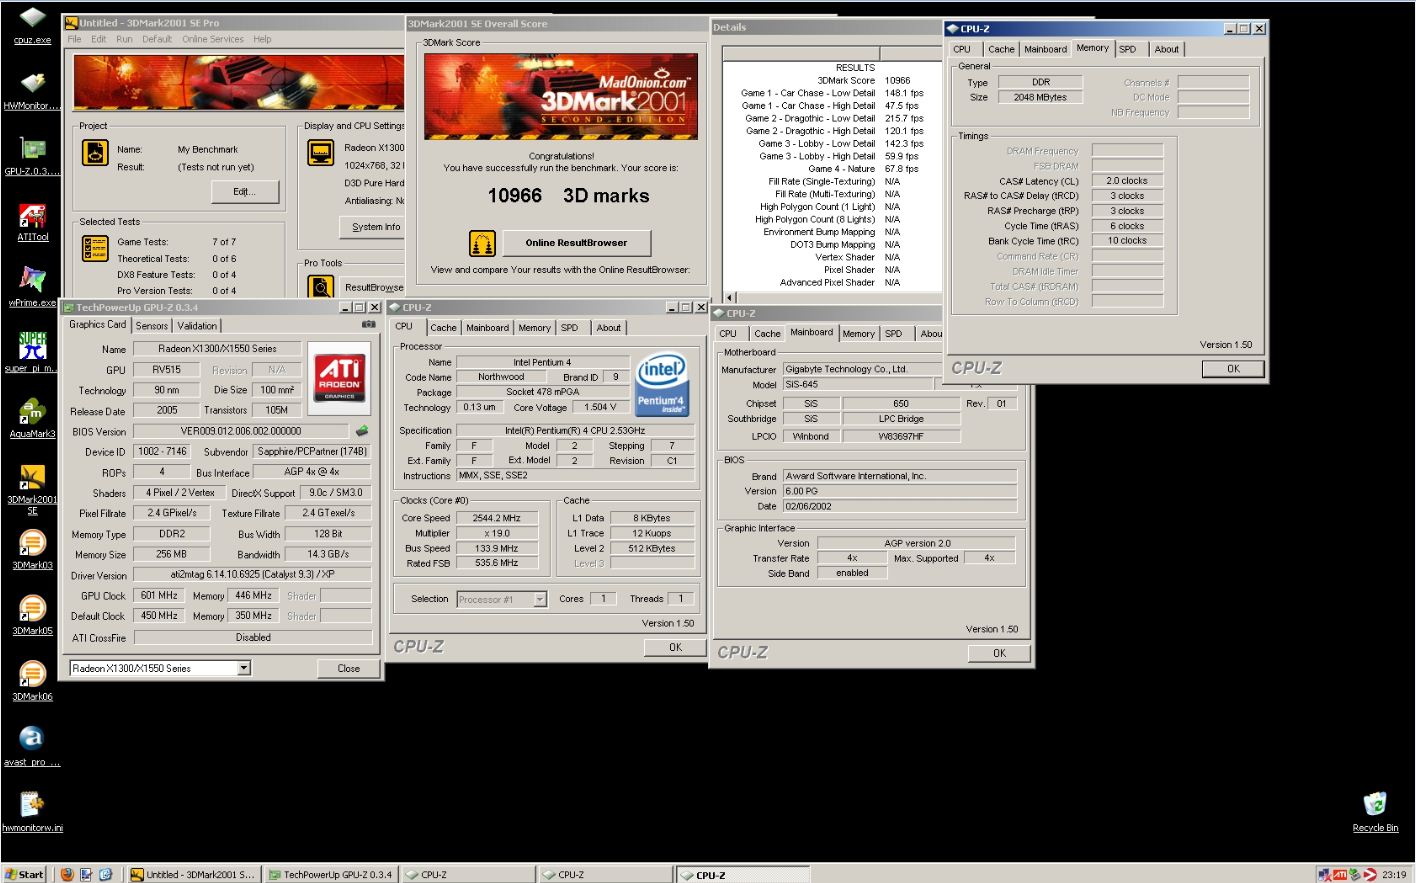Click the GPU-Z screenshot camera icon
Image resolution: width=1416 pixels, height=883 pixels.
368,325
